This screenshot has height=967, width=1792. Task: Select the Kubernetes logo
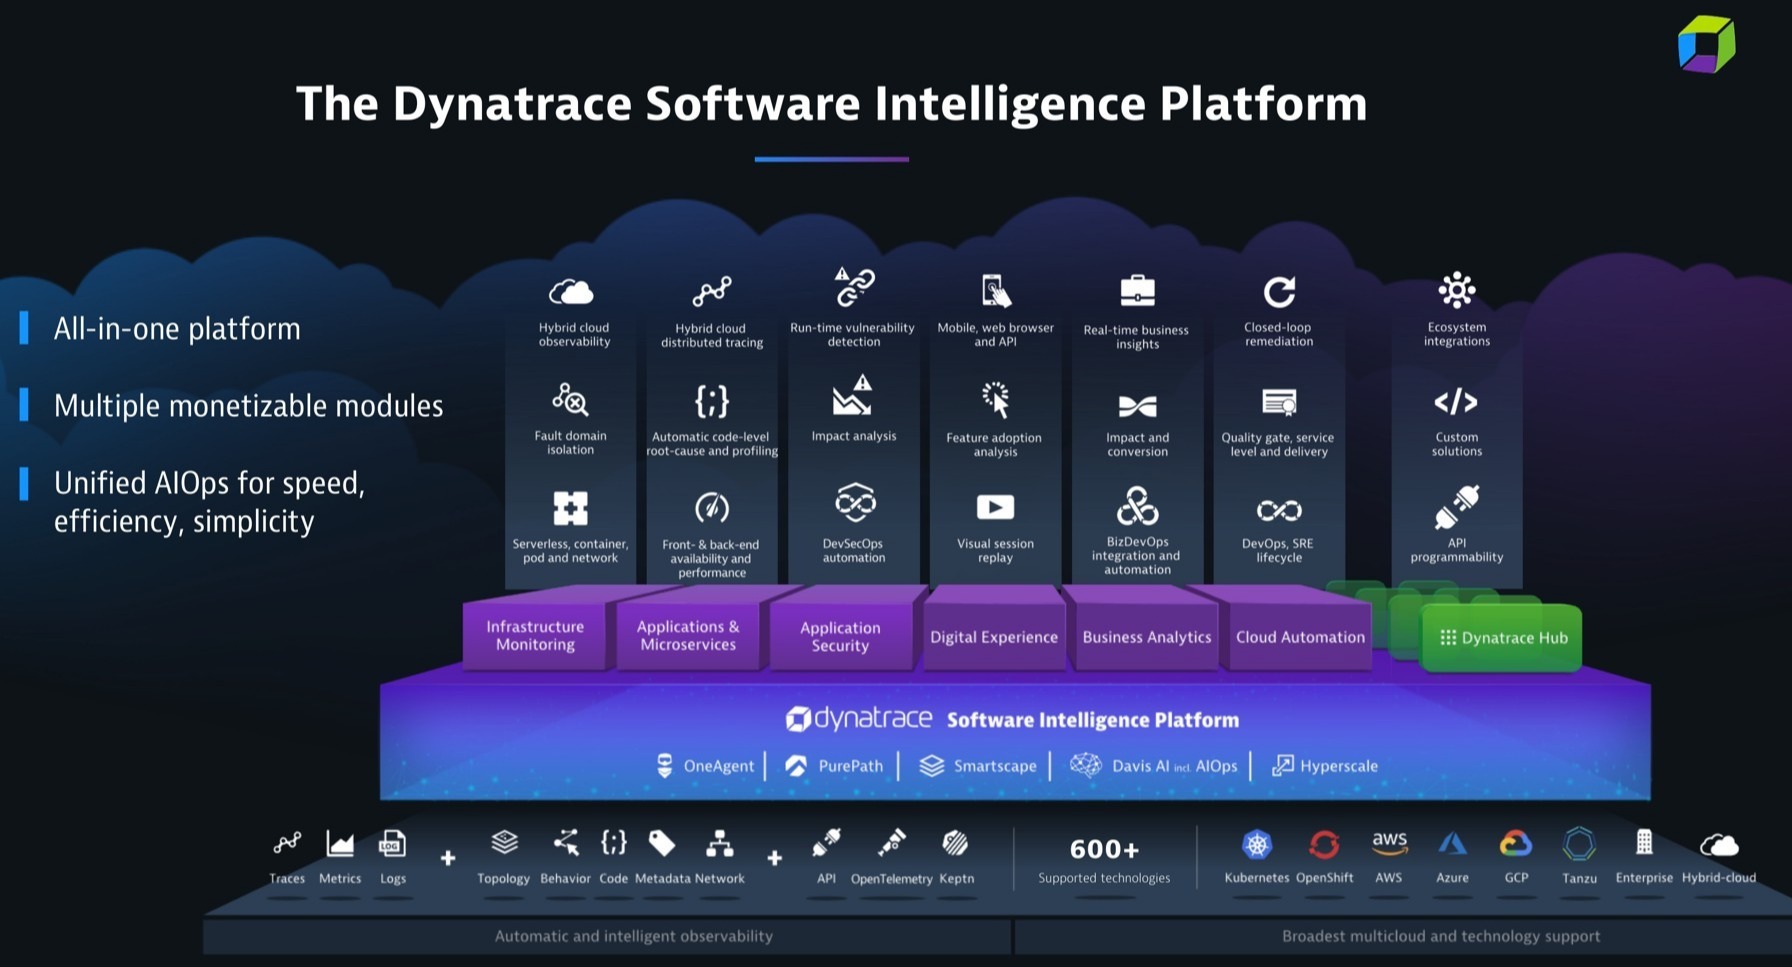tap(1257, 845)
